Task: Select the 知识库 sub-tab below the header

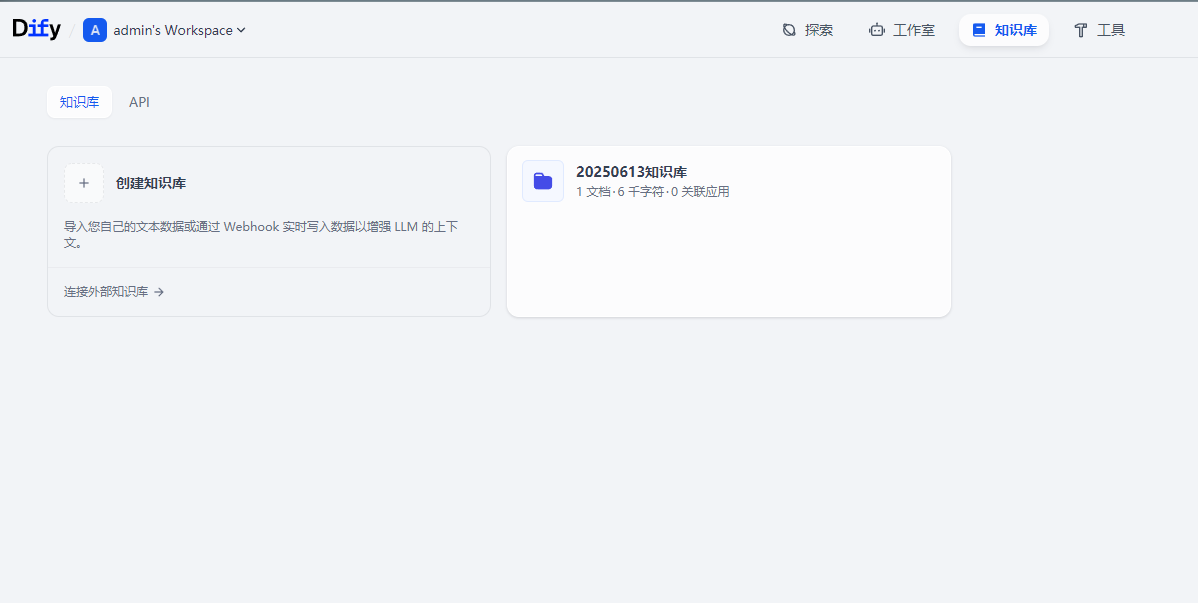Action: pyautogui.click(x=79, y=102)
